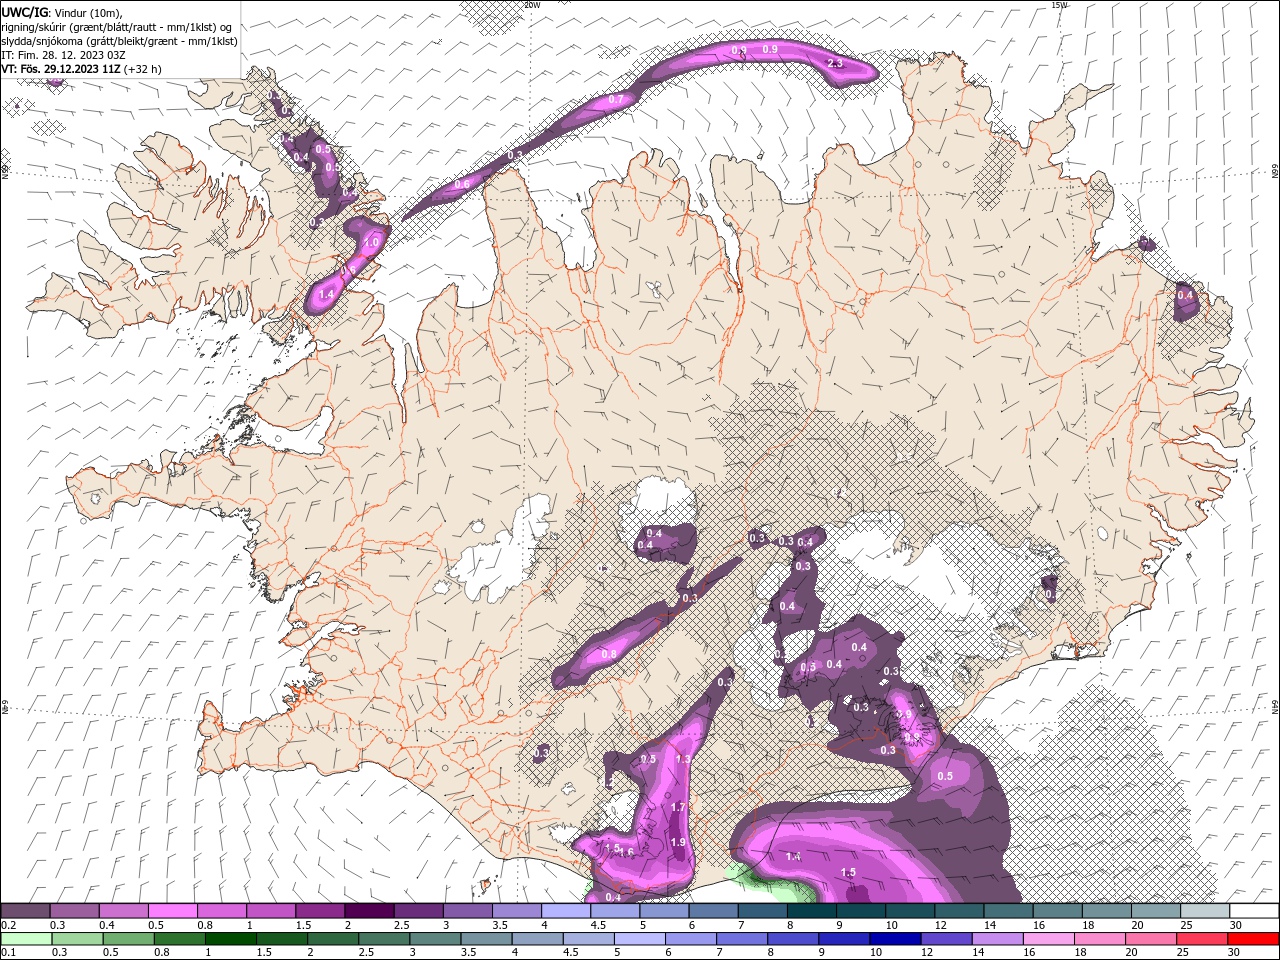Click the 1.7 precipitation value on the map

coord(678,807)
